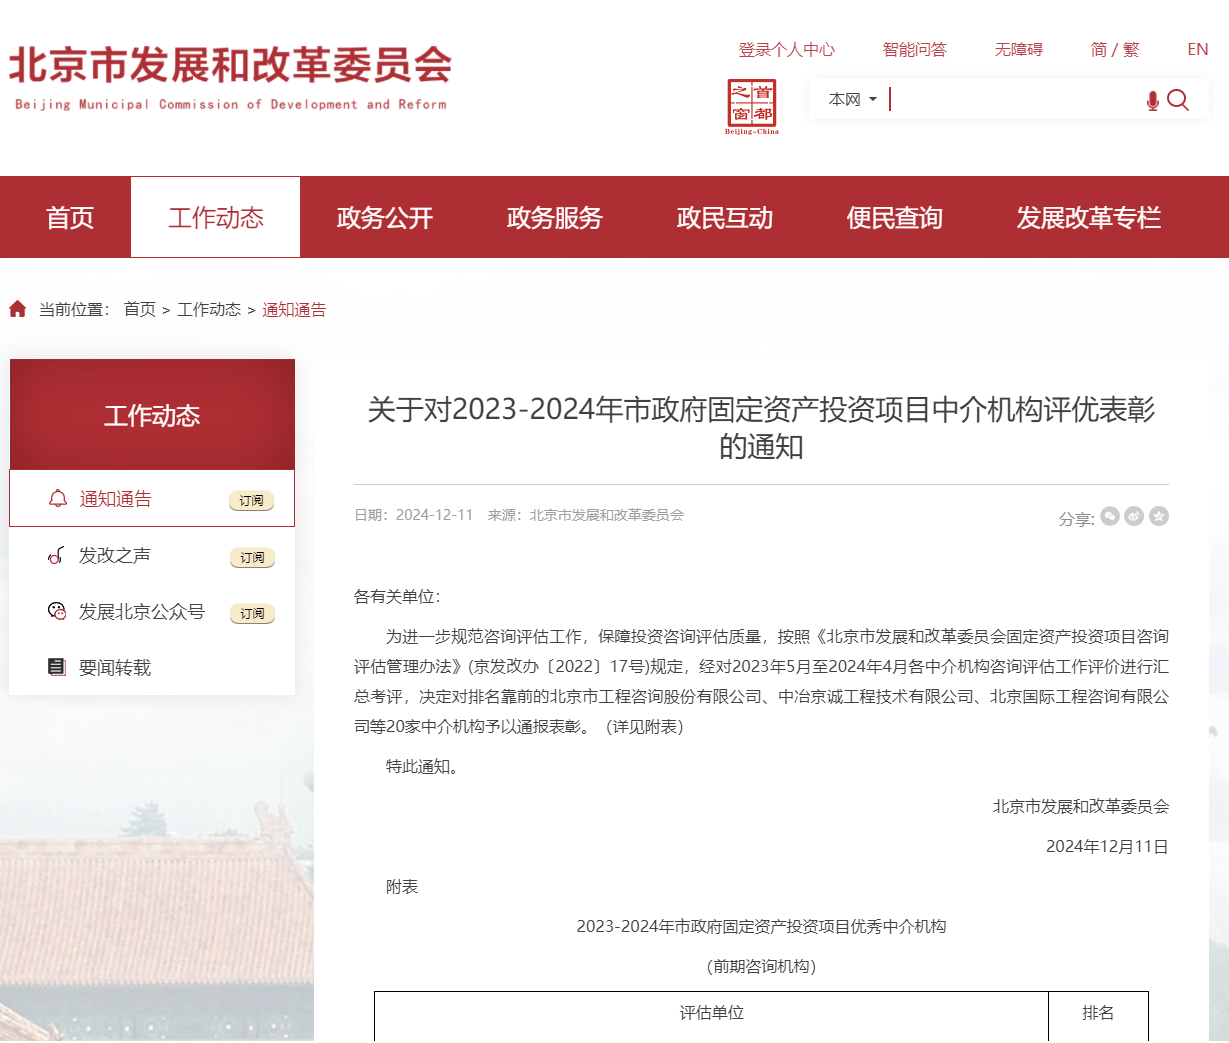Viewport: 1229px width, 1043px height.
Task: Share the article via WeChat icon
Action: pos(1110,516)
